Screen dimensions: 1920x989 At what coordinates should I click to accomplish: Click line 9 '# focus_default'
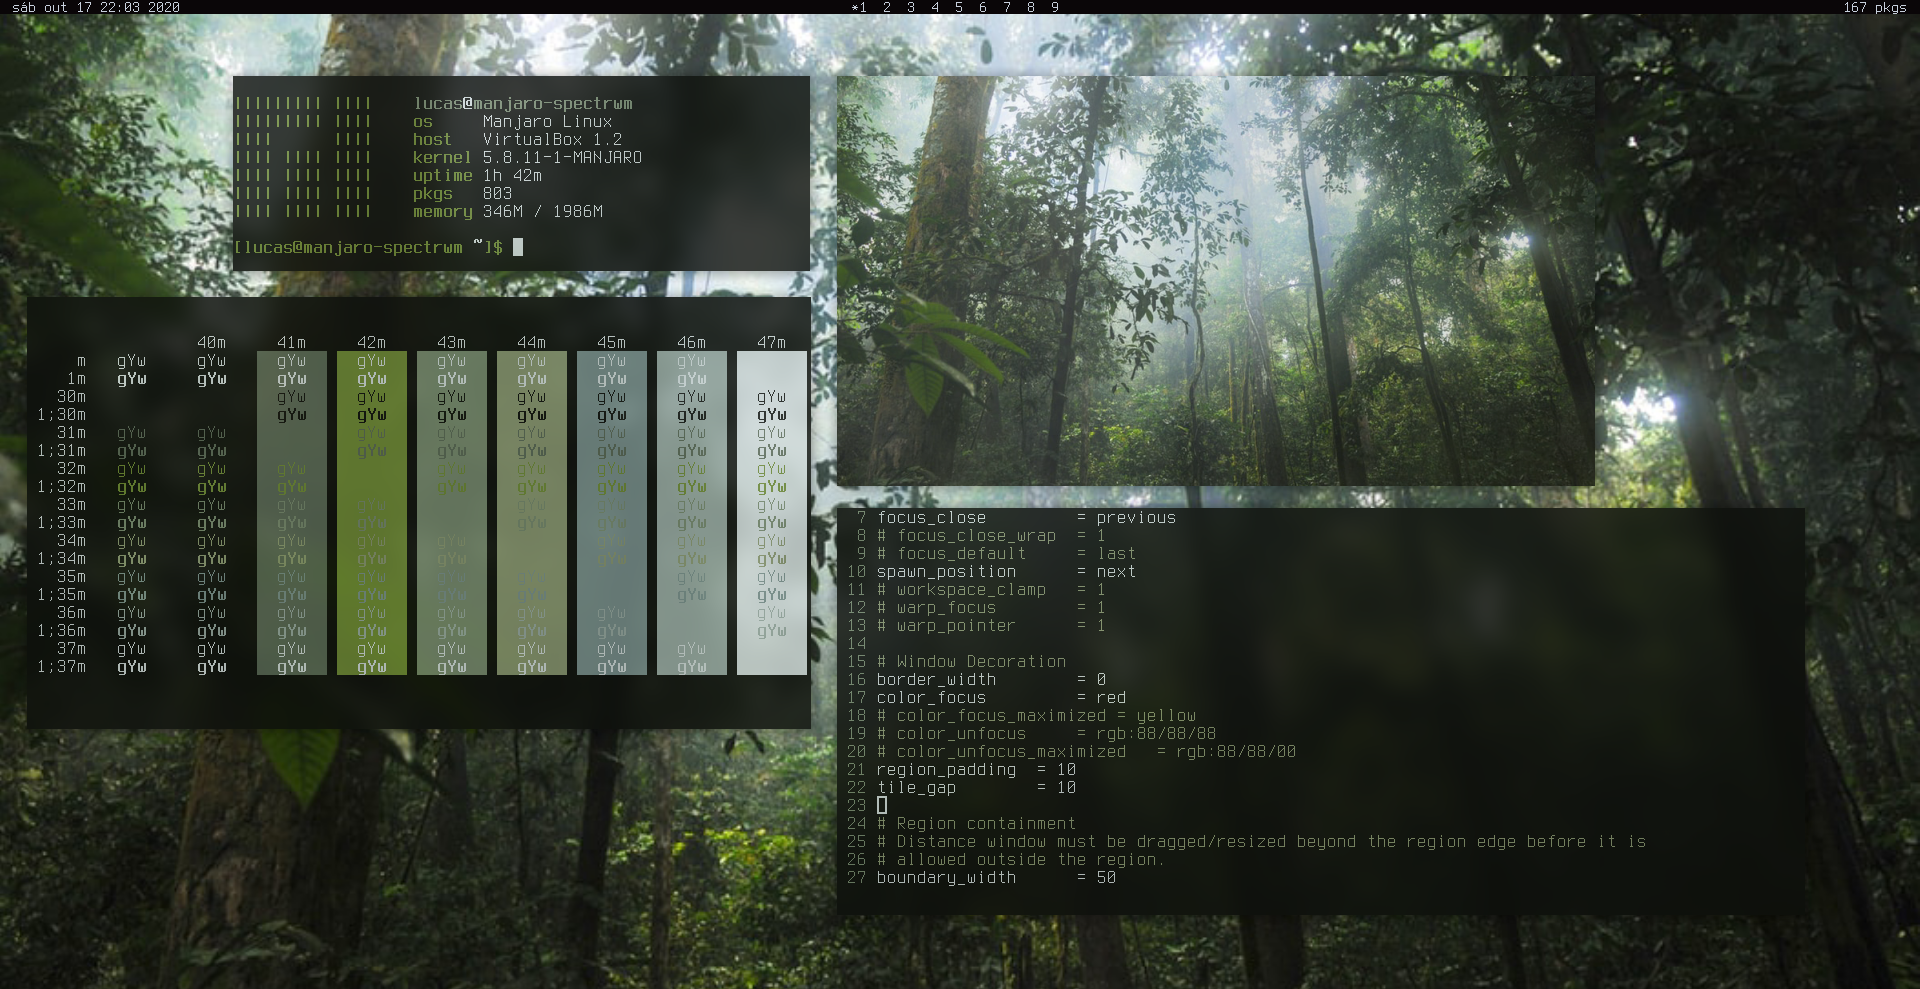point(951,553)
